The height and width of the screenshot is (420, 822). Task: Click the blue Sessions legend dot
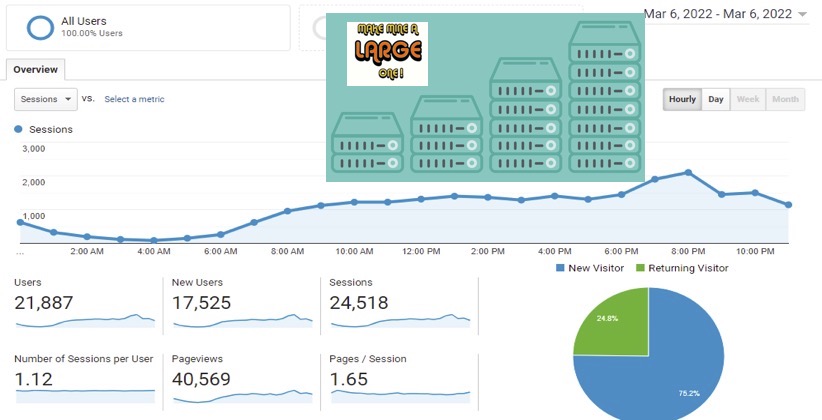click(x=18, y=129)
